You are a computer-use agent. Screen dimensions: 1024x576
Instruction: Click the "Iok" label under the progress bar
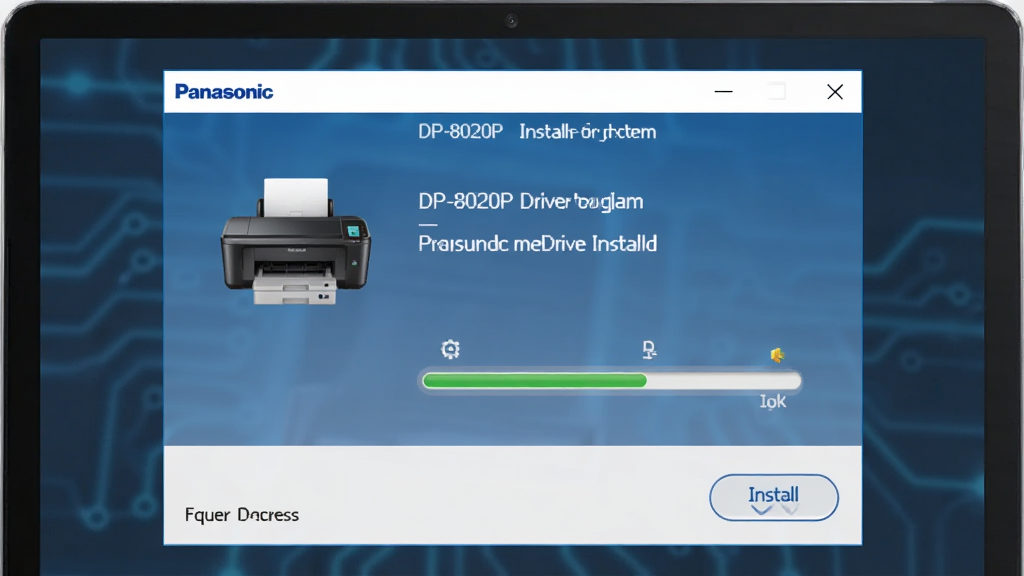coord(773,402)
